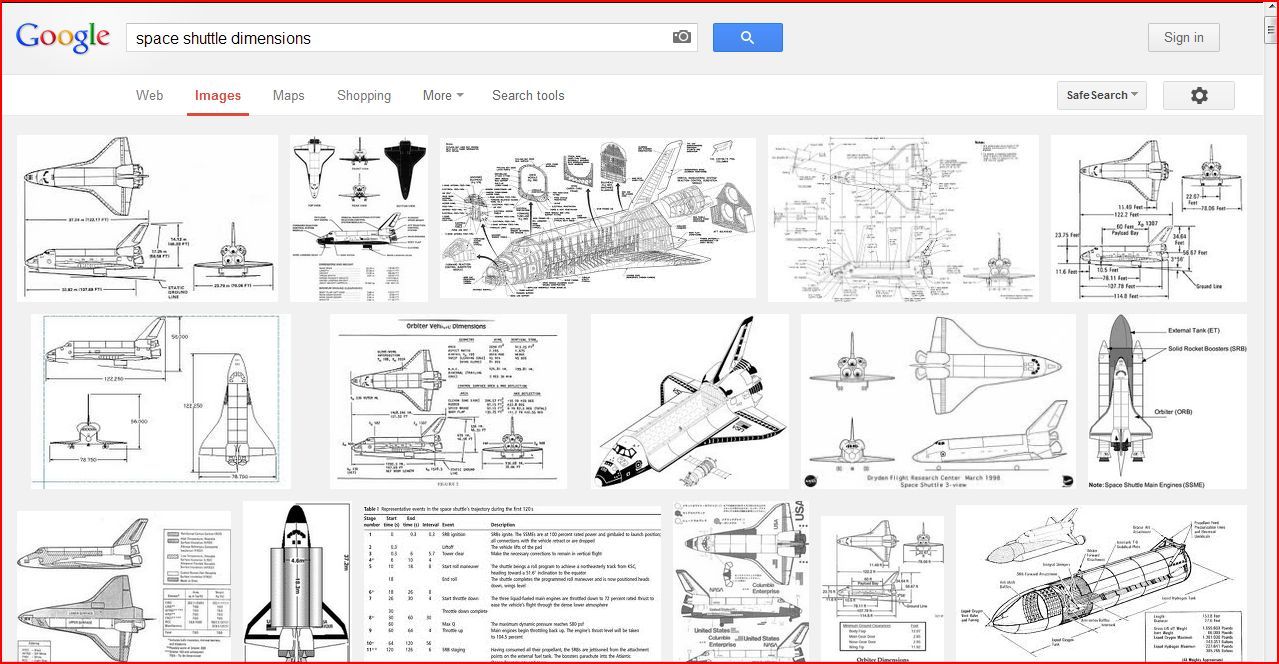
Task: Open the SafeSearch dropdown
Action: (1100, 95)
